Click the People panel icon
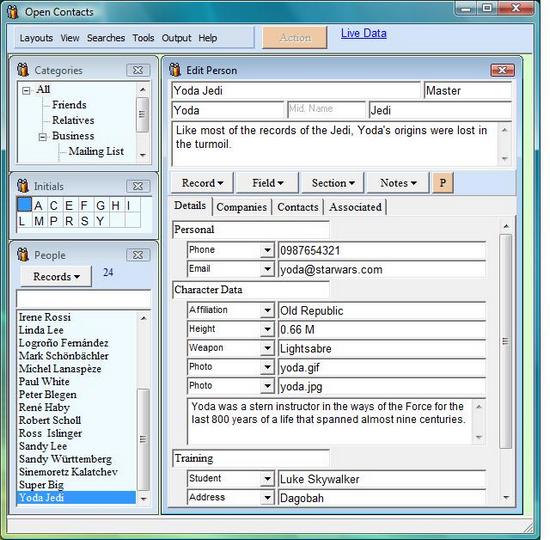550x540 pixels. 23,254
